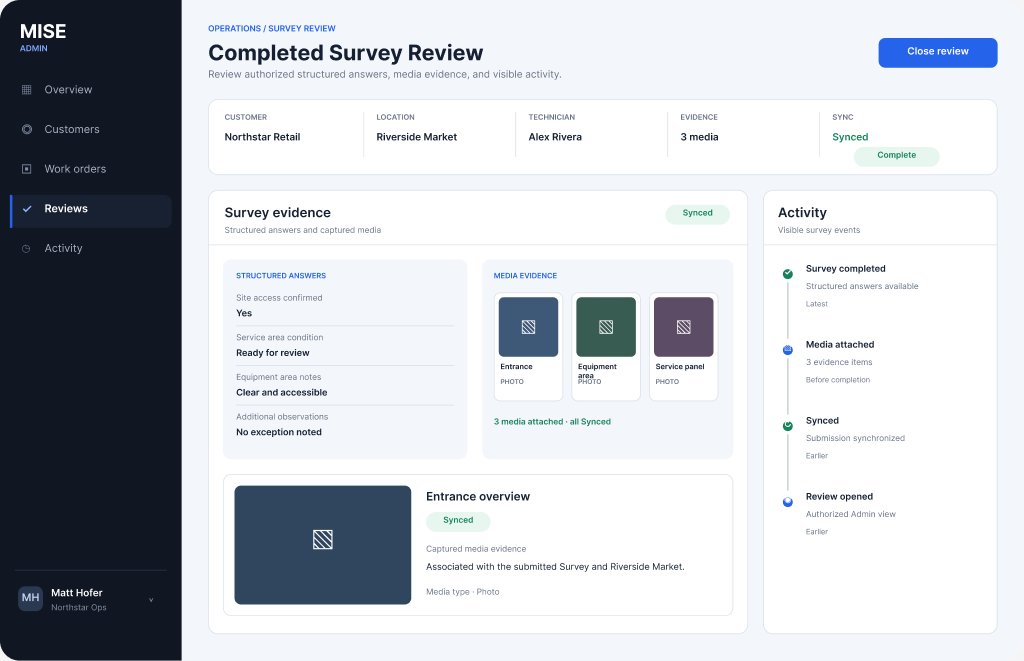1024x661 pixels.
Task: Click the Media attached blue timeline marker
Action: click(788, 350)
